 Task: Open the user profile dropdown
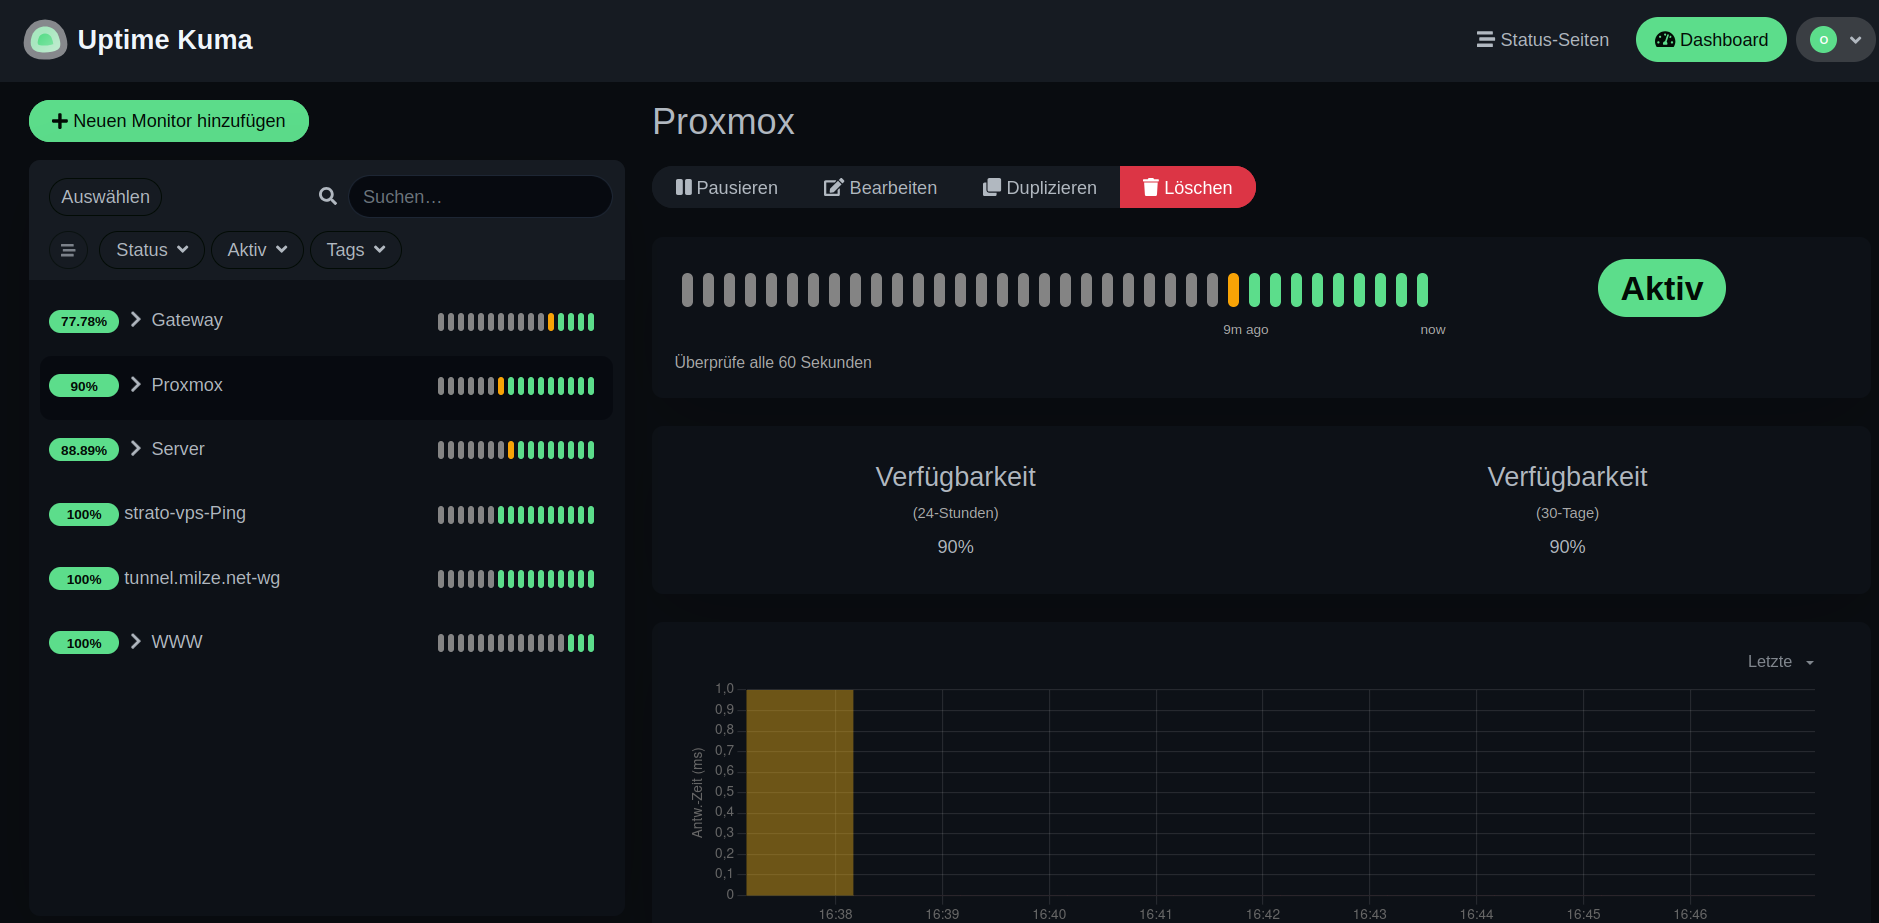(x=1836, y=40)
